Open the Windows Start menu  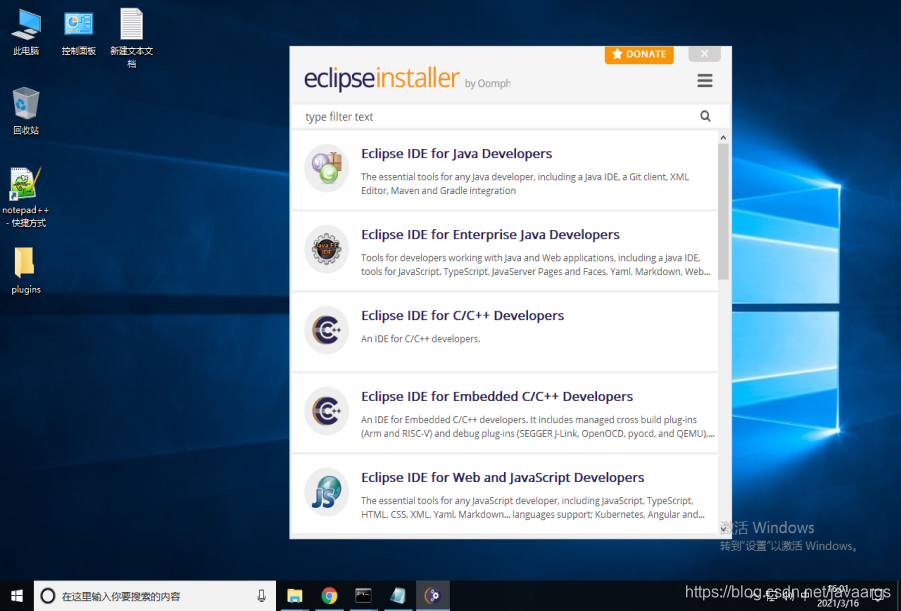tap(17, 596)
